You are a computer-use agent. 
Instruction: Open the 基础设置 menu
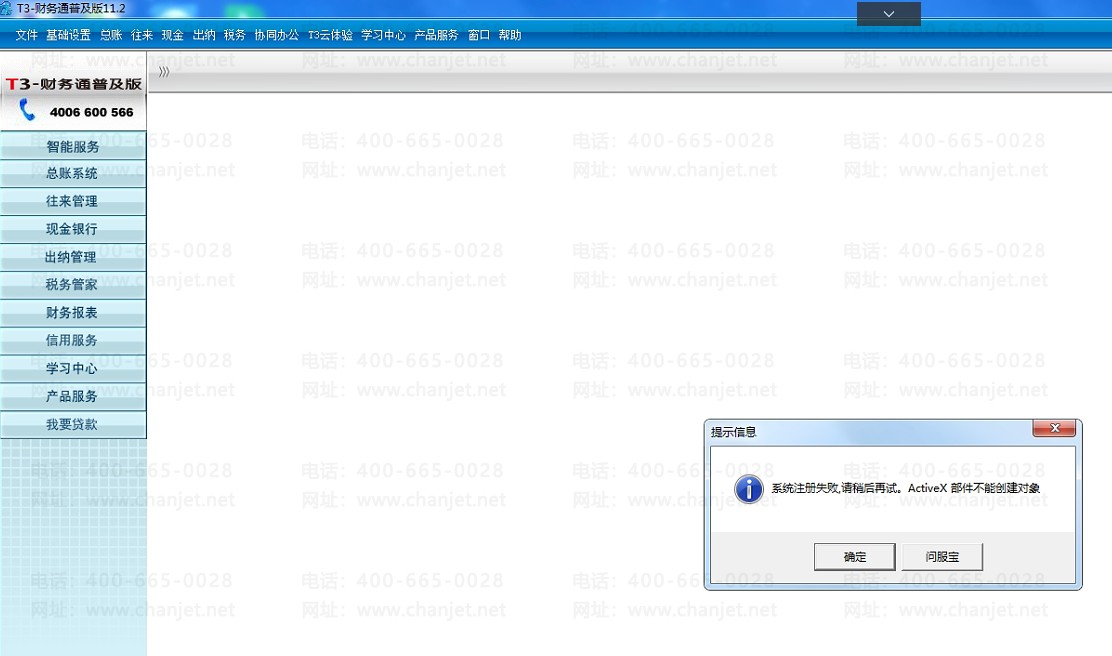click(68, 35)
